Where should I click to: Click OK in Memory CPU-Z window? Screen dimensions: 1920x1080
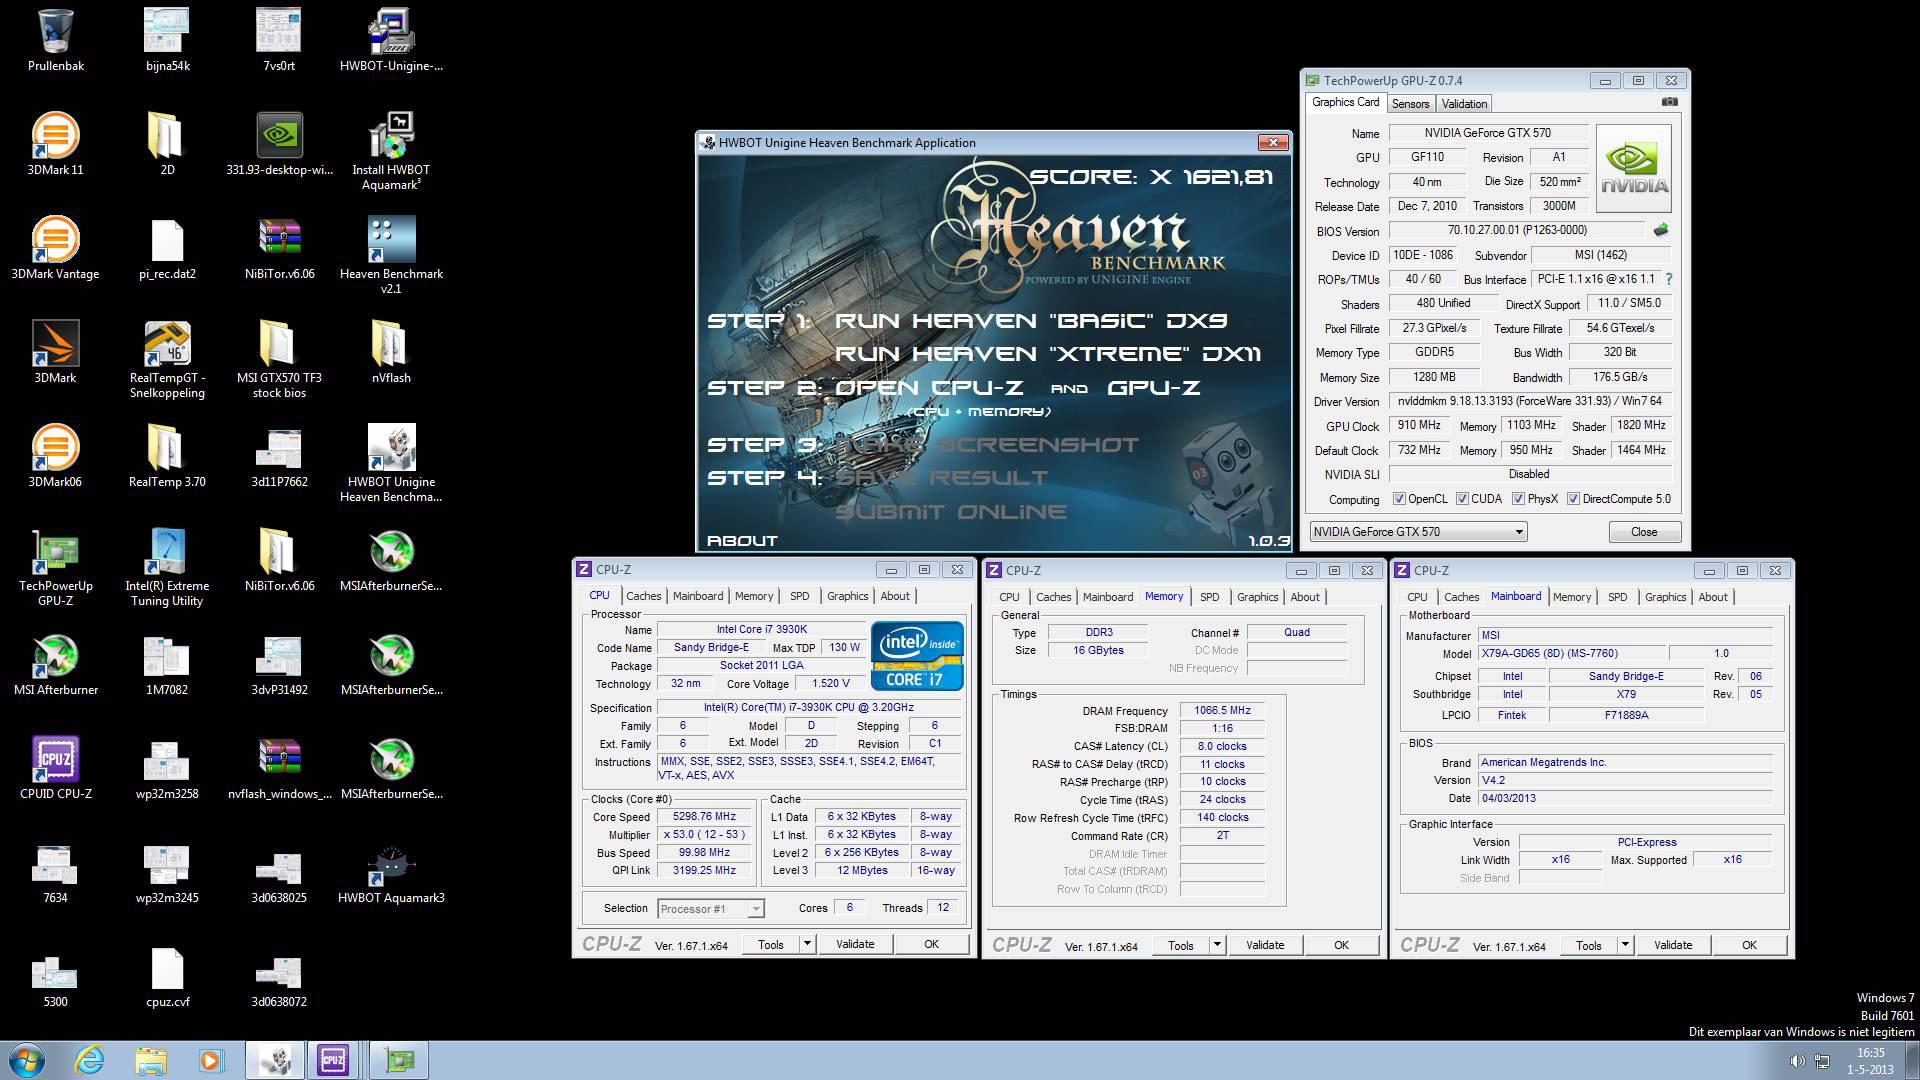pos(1342,945)
